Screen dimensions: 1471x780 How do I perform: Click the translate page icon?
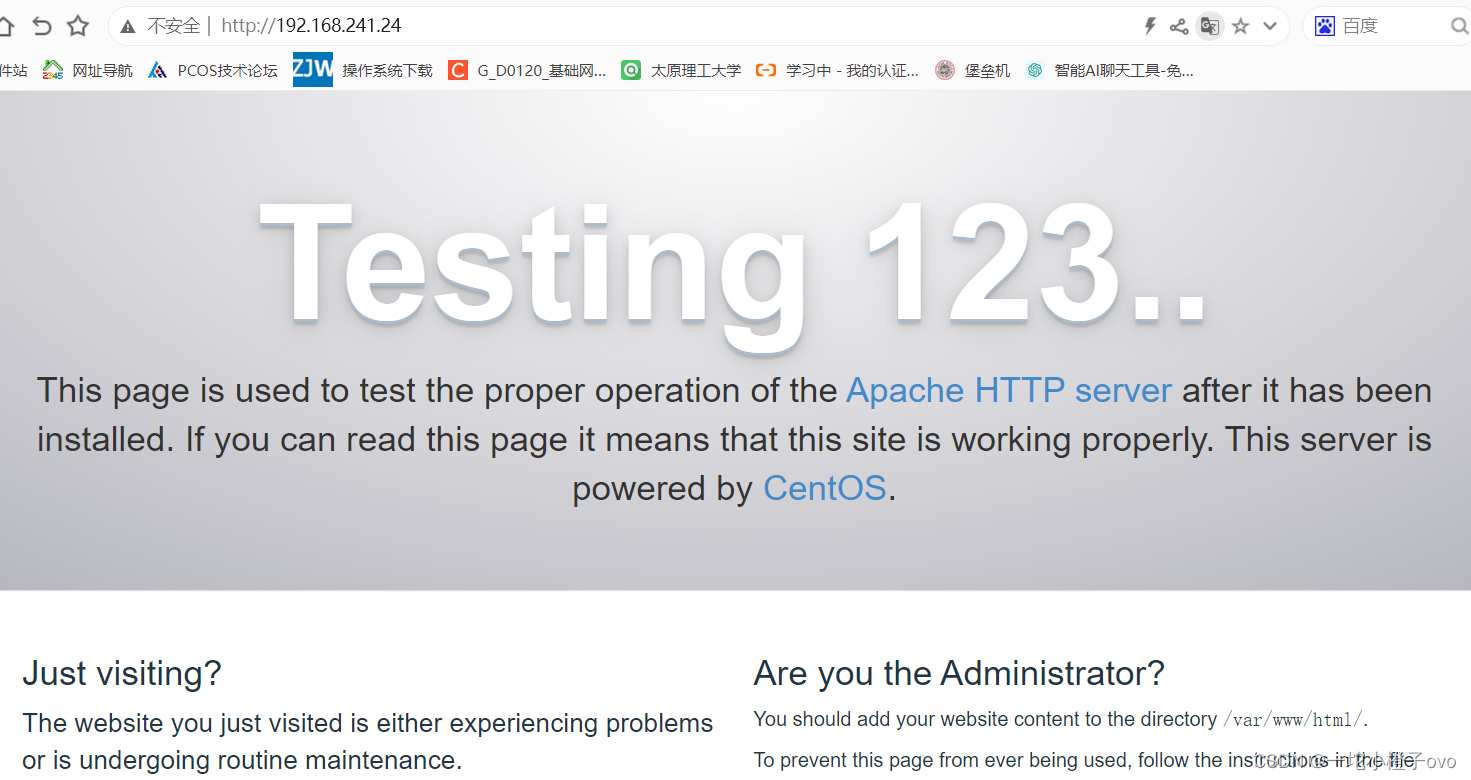pos(1210,26)
